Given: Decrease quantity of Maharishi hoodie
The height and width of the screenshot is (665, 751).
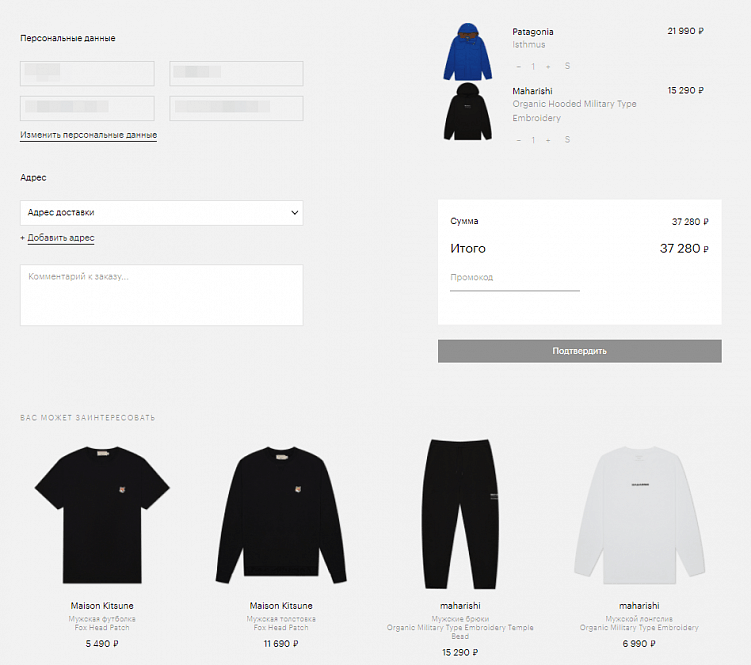Looking at the screenshot, I should point(519,140).
